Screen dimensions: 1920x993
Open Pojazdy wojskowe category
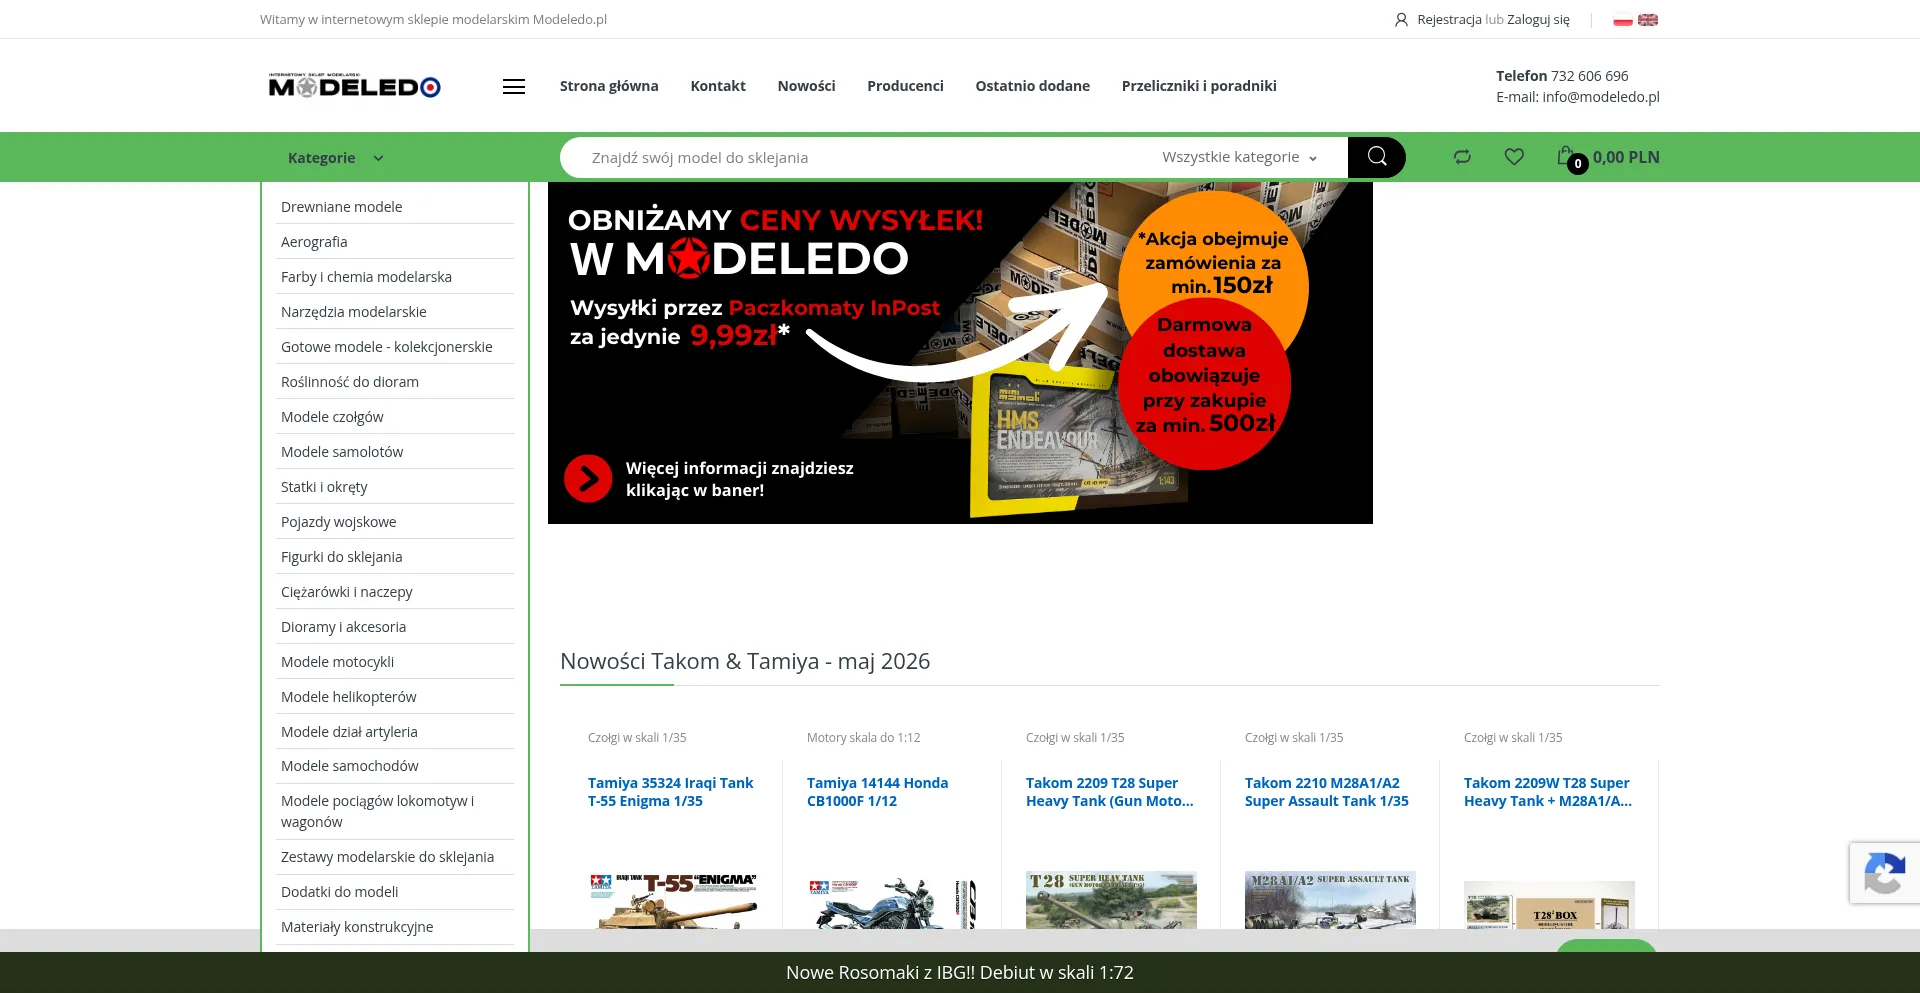339,522
